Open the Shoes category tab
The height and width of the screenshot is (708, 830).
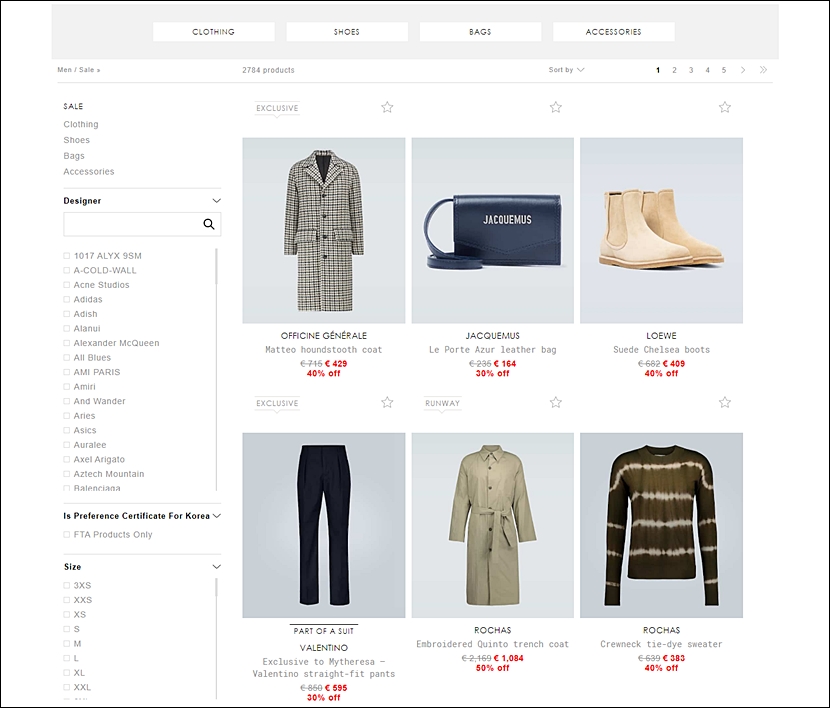(347, 32)
